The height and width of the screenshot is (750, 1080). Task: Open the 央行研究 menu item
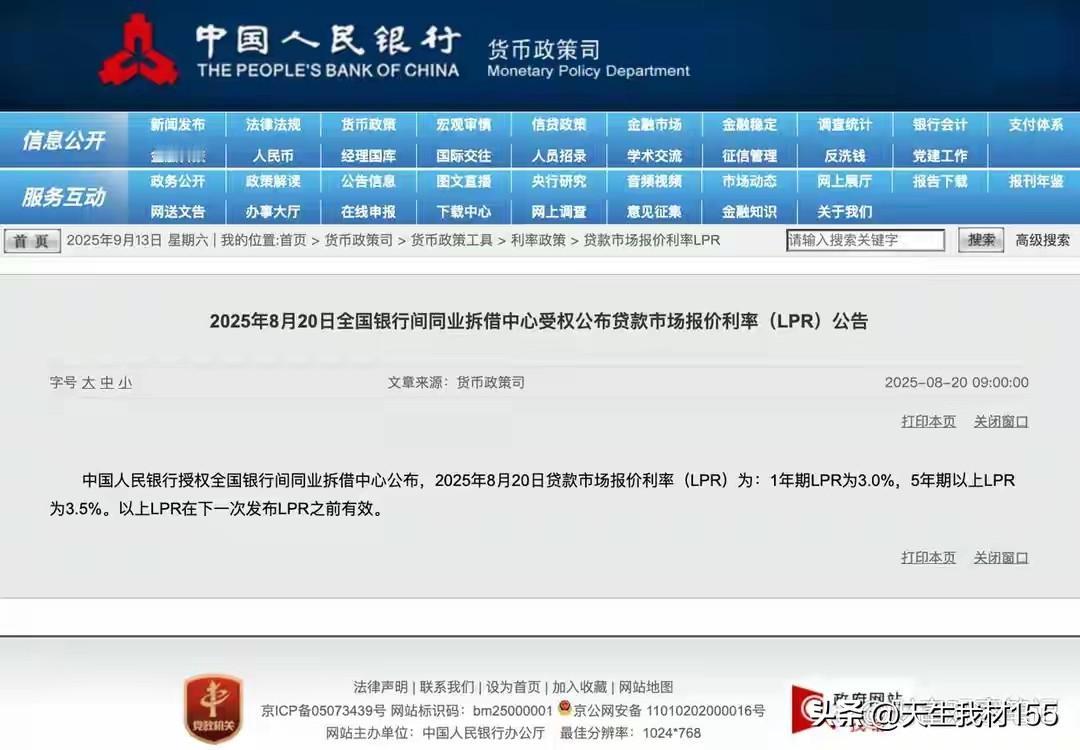pos(559,181)
